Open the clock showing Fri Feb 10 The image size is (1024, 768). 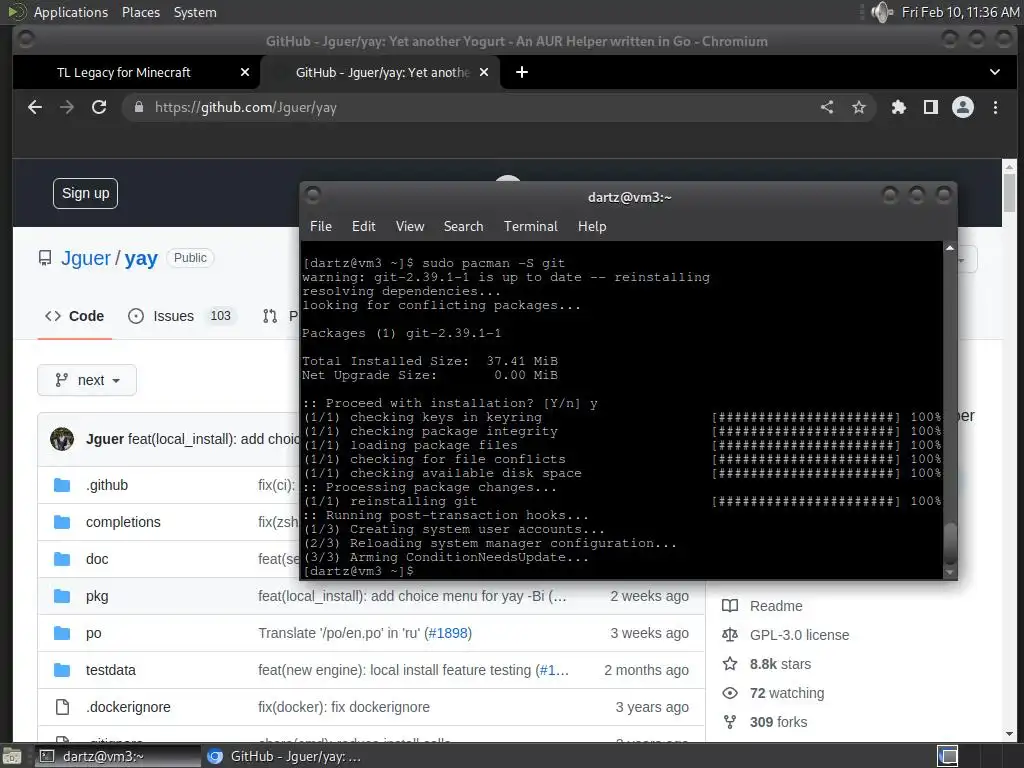pyautogui.click(x=960, y=12)
